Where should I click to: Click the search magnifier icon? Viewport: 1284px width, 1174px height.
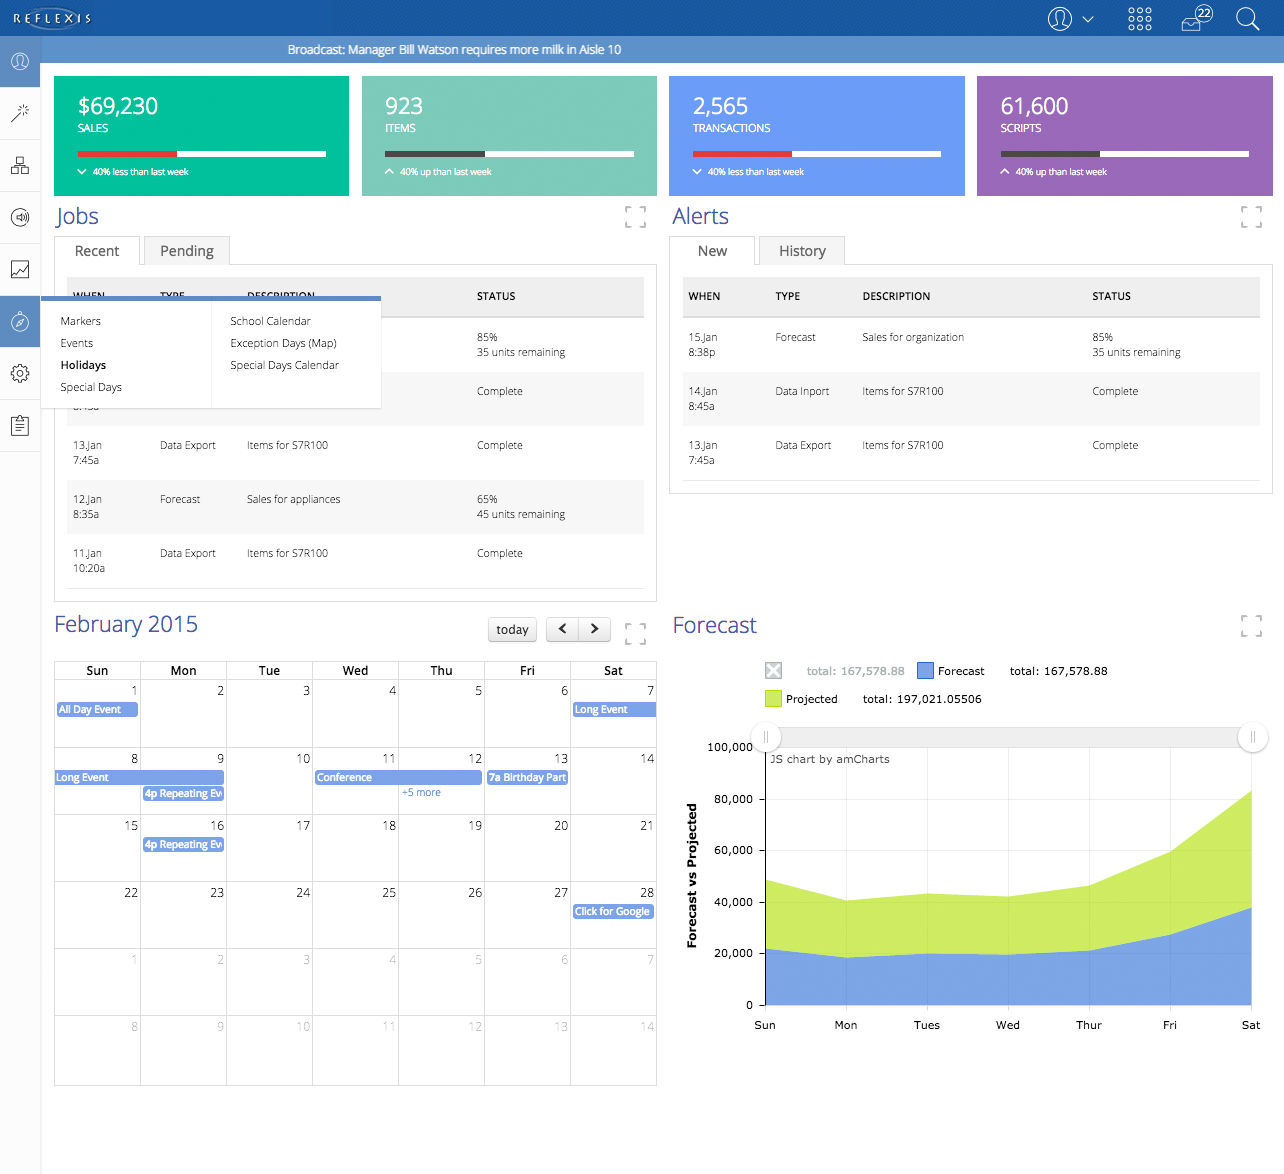coord(1247,19)
